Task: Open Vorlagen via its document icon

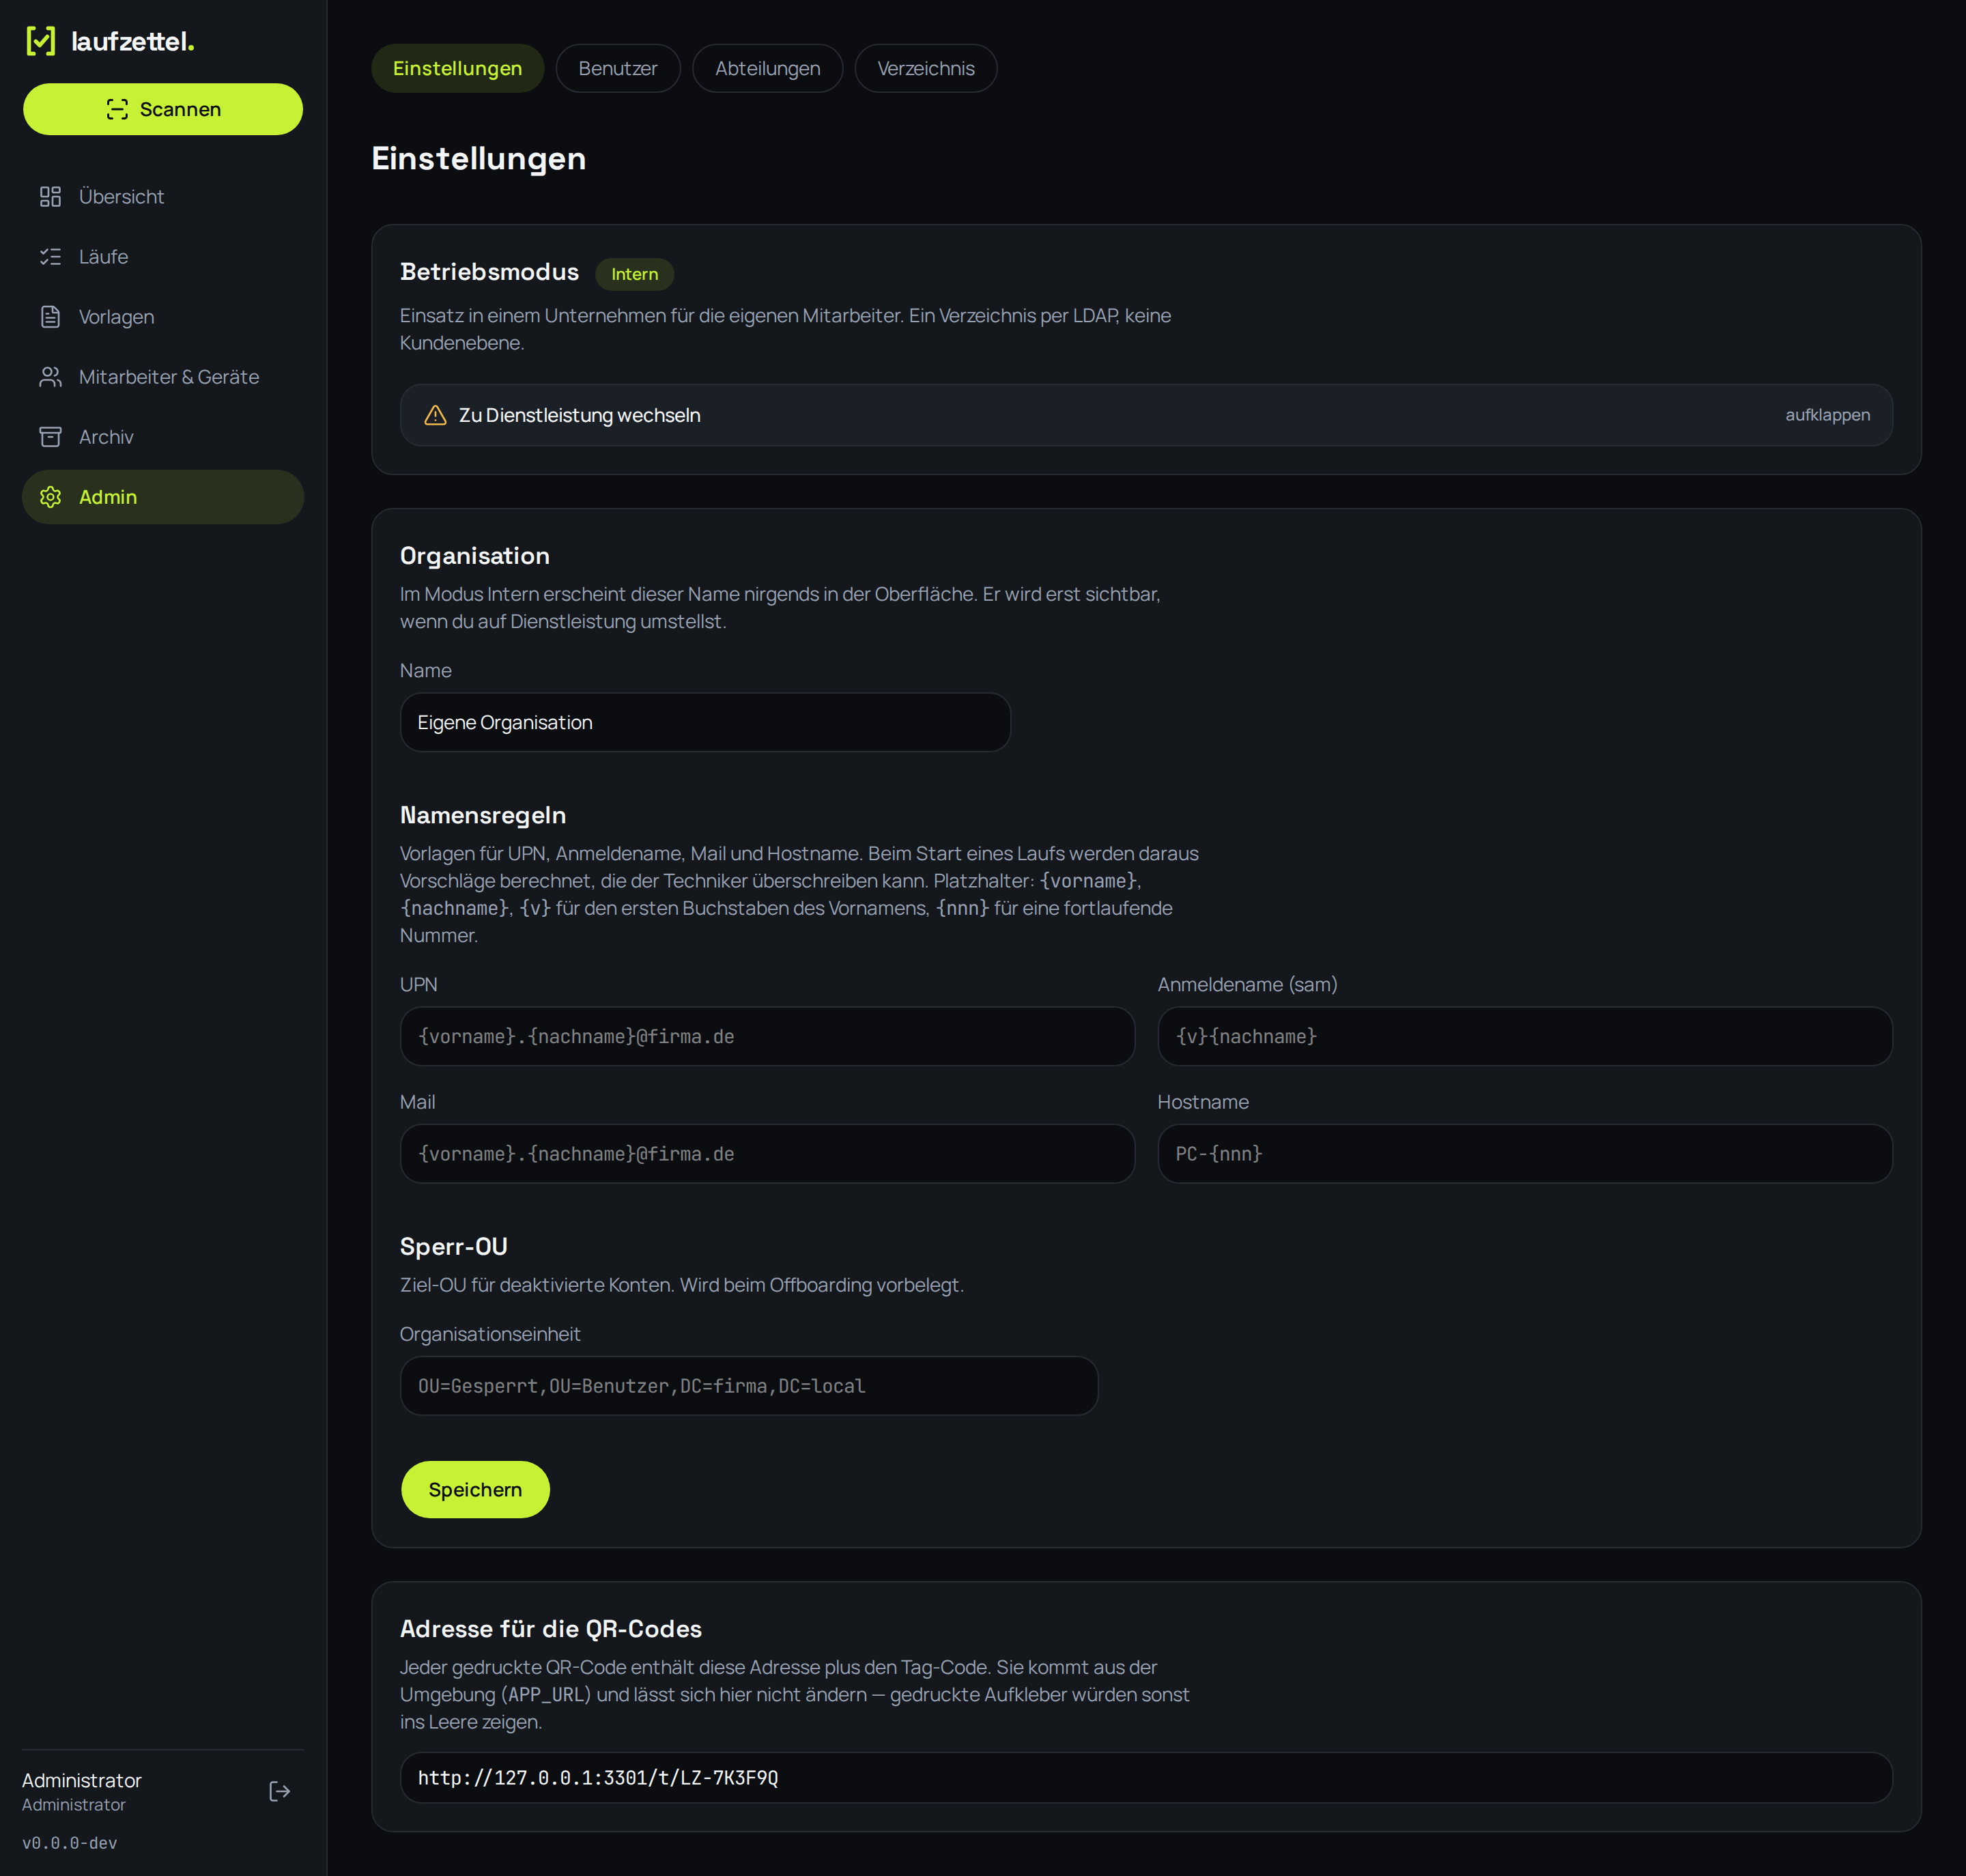Action: pos(50,317)
